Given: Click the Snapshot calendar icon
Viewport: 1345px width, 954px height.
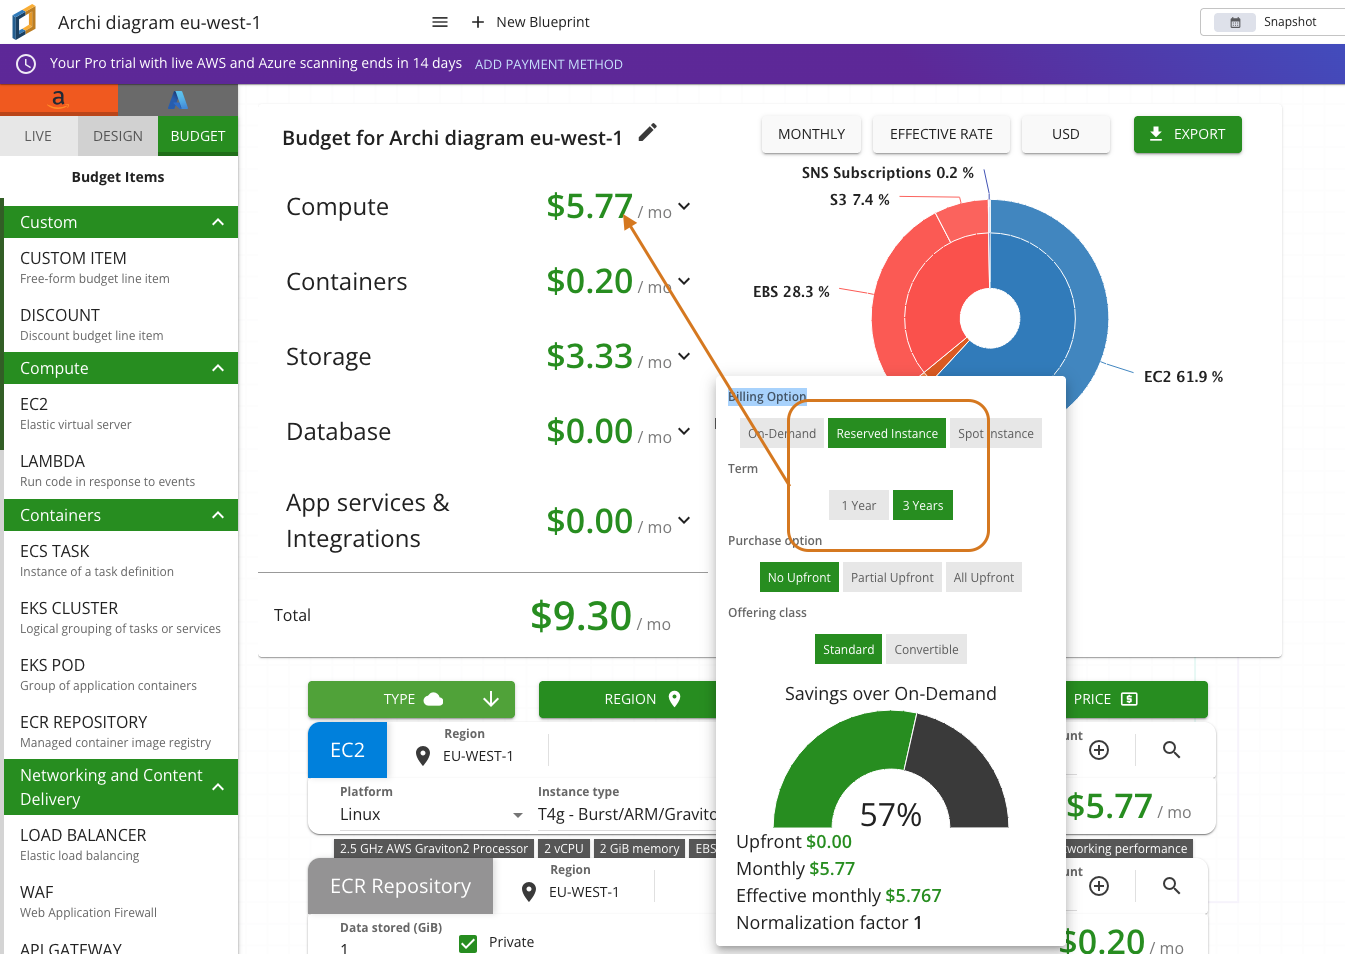Looking at the screenshot, I should [1235, 22].
